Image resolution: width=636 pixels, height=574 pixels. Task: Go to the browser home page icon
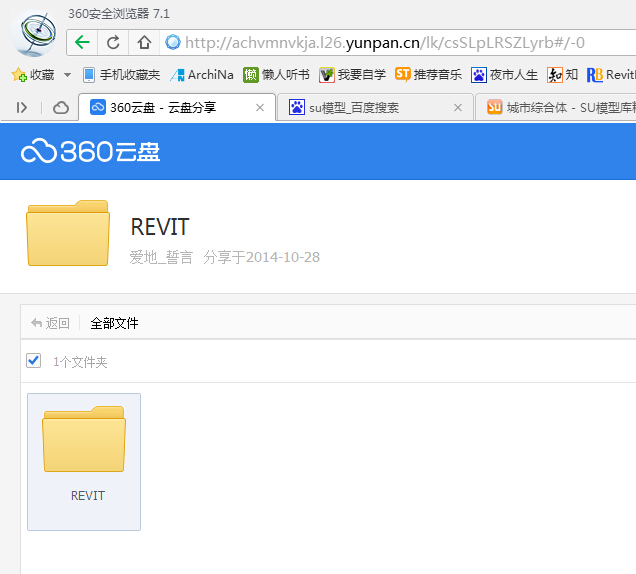(x=144, y=42)
